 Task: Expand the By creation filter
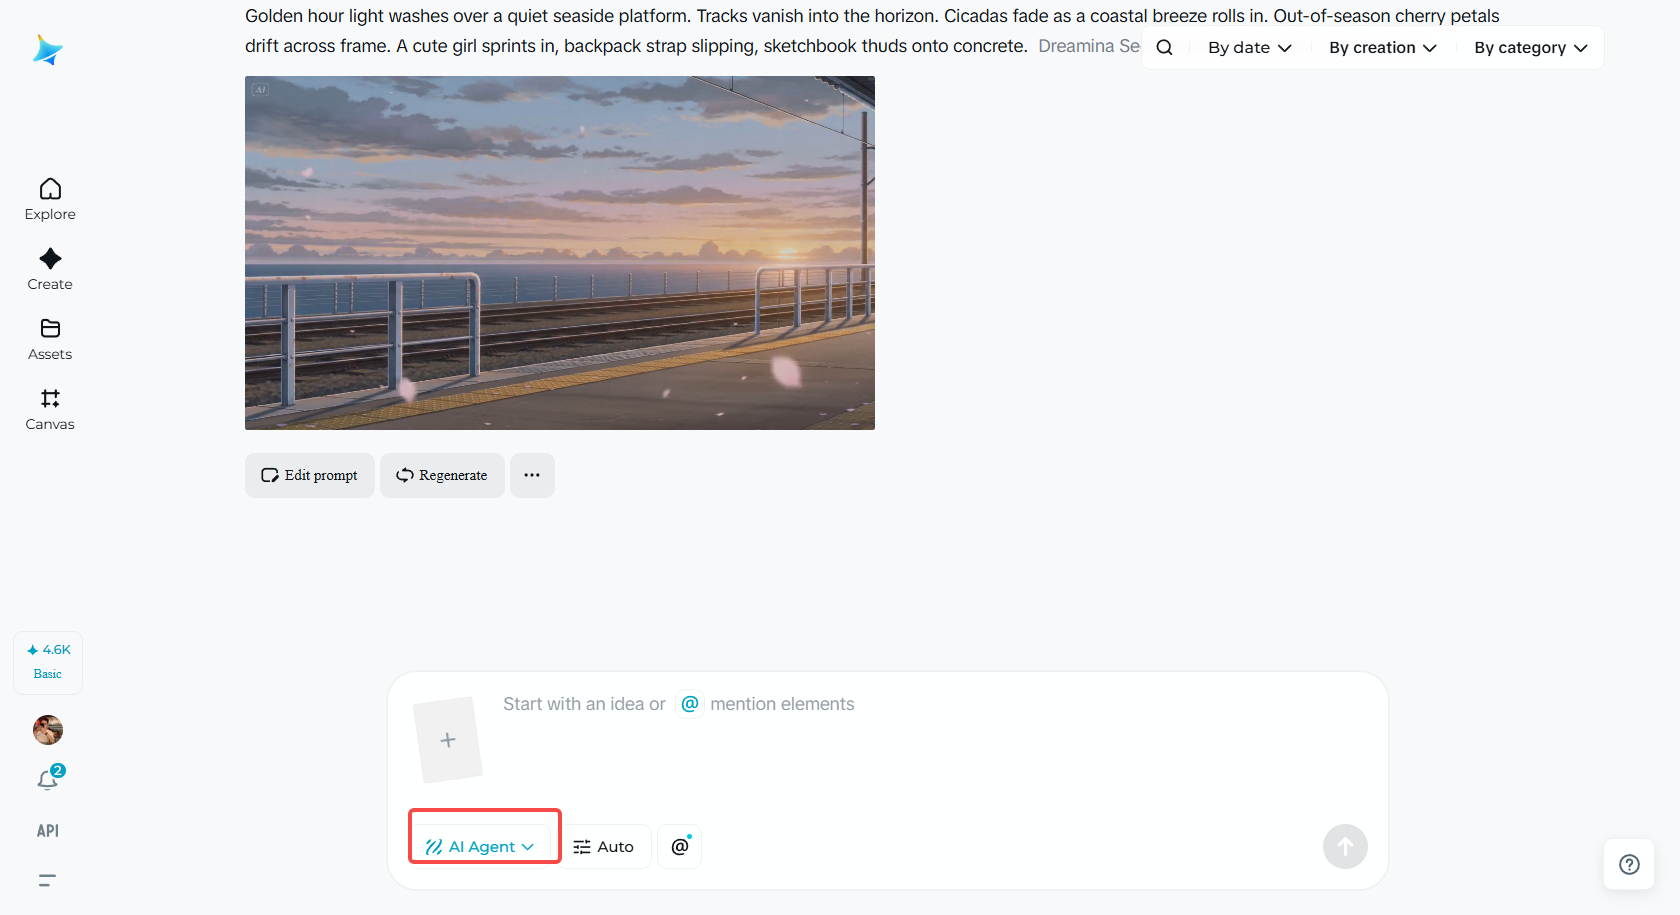1383,48
